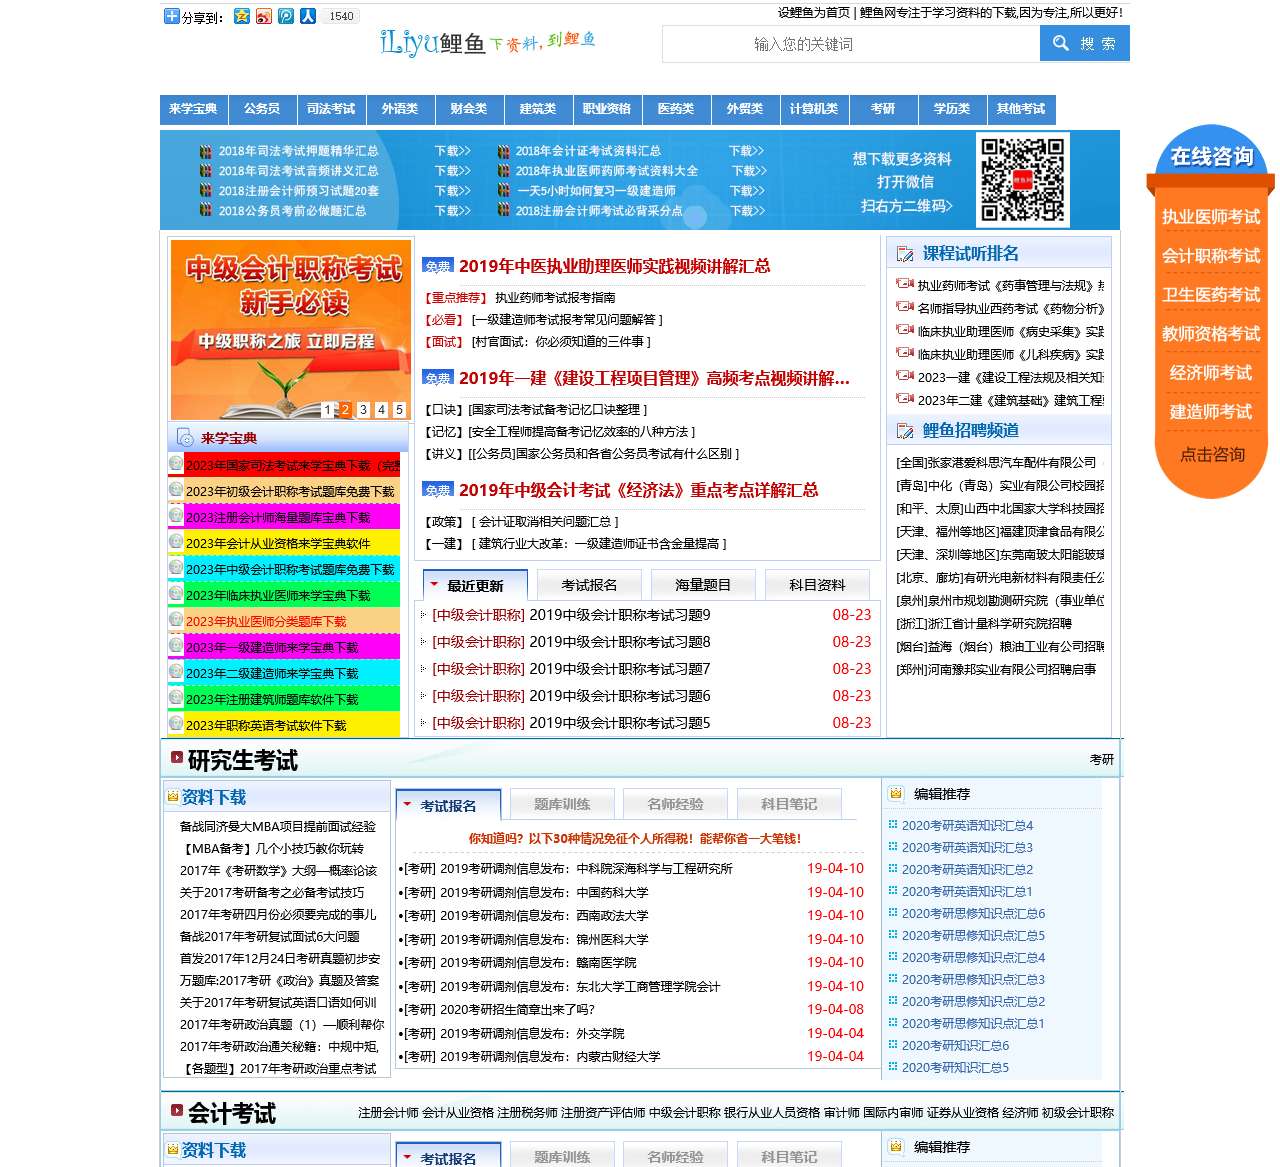Click the video icon beside 2023一建《建设工程法规
This screenshot has height=1167, width=1280.
(905, 376)
